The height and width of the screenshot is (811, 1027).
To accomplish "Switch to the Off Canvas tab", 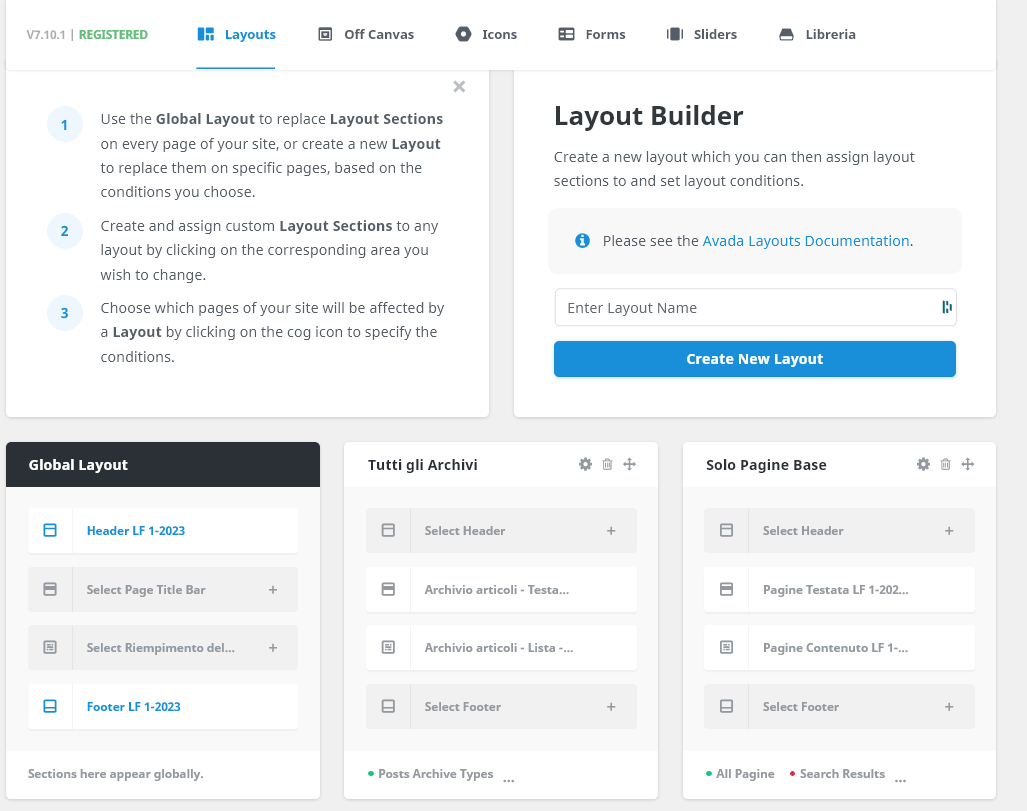I will [366, 33].
